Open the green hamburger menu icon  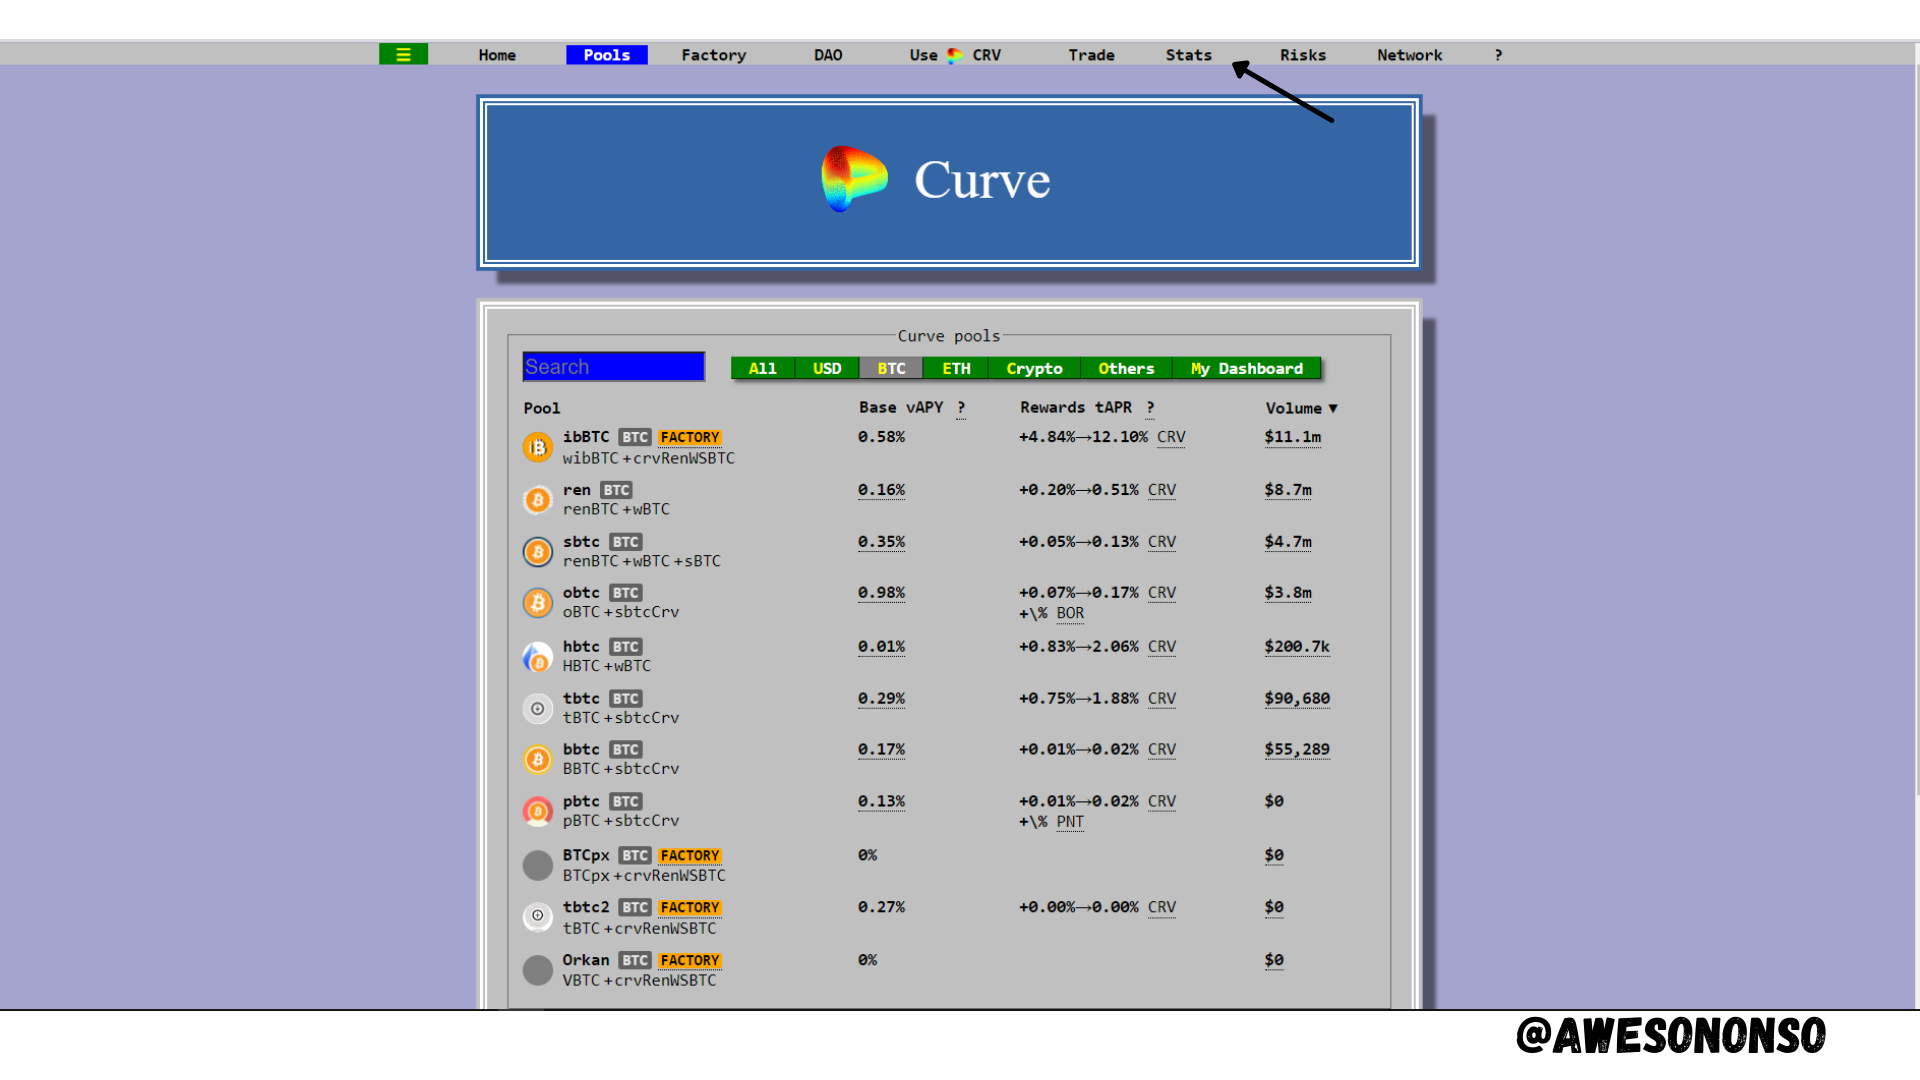pos(403,55)
